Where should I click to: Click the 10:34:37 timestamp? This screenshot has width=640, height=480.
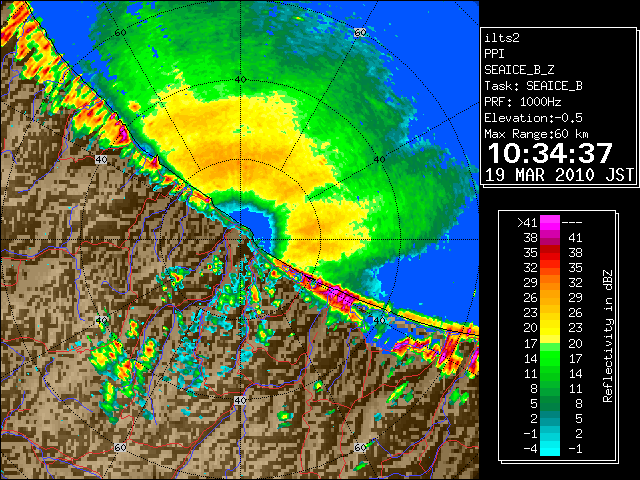(550, 153)
